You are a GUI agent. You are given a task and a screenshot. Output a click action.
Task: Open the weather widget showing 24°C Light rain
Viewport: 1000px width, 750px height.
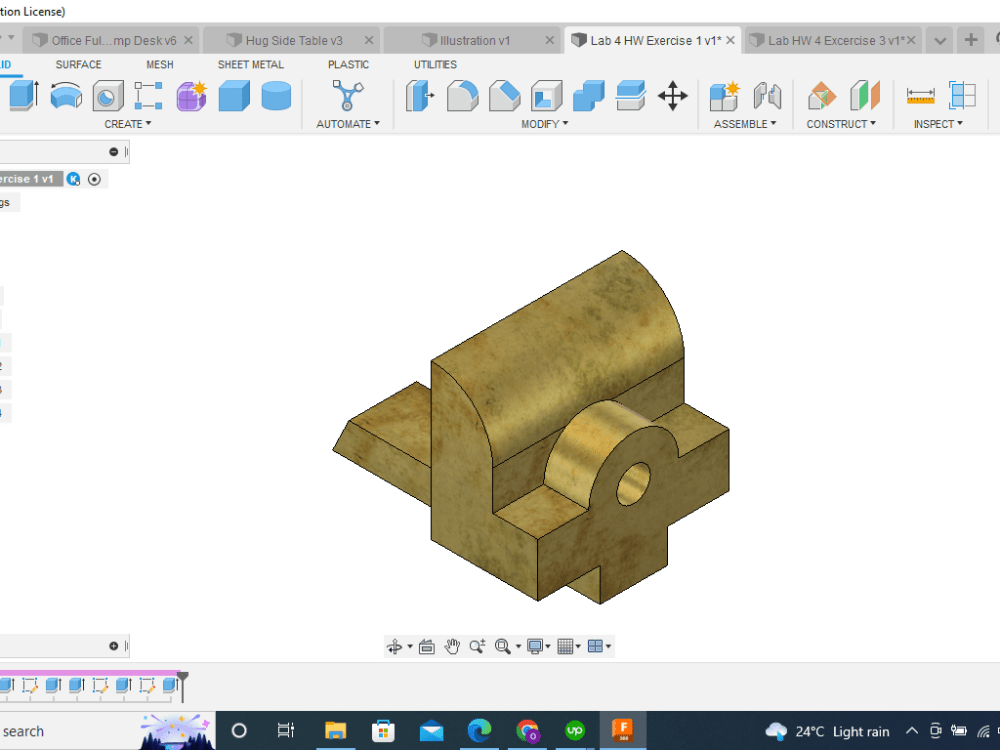coord(828,732)
